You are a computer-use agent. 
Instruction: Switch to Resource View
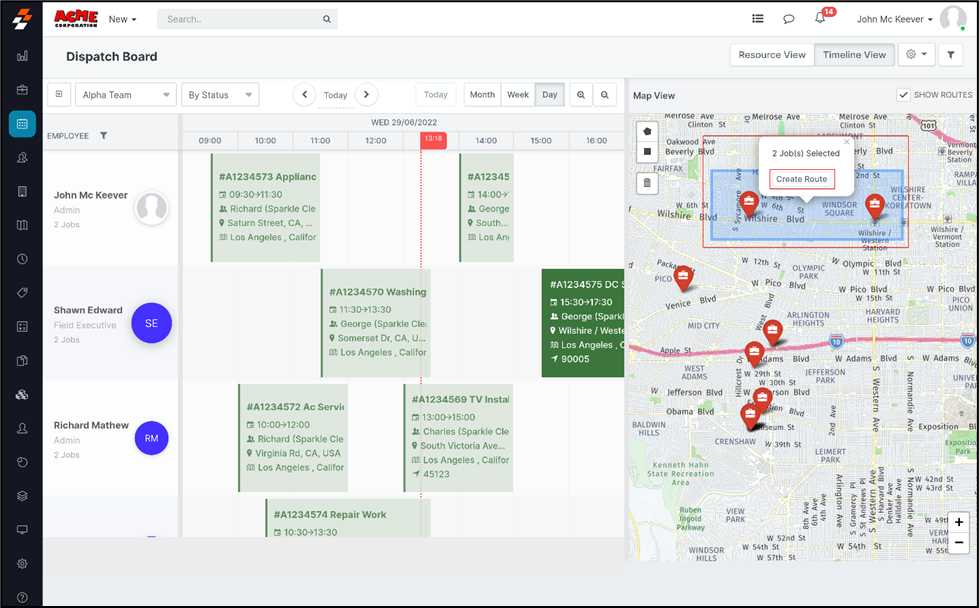pyautogui.click(x=771, y=55)
